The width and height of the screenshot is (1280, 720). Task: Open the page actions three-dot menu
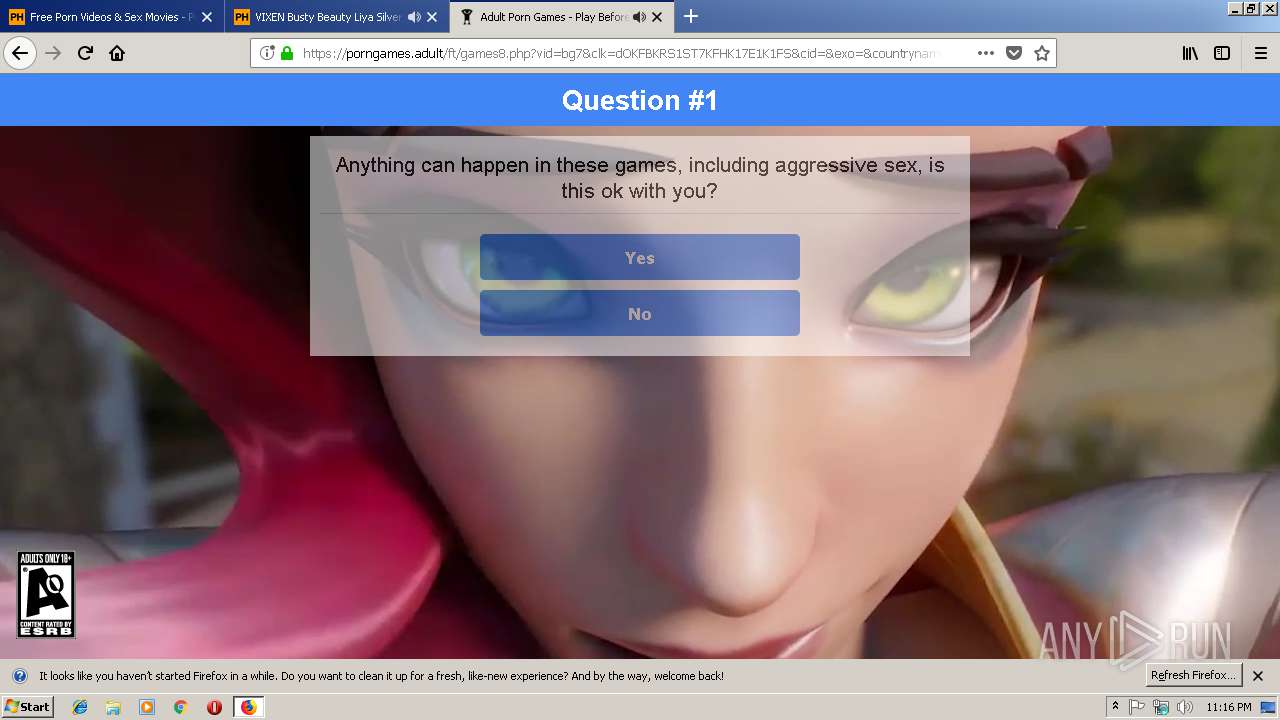tap(986, 53)
